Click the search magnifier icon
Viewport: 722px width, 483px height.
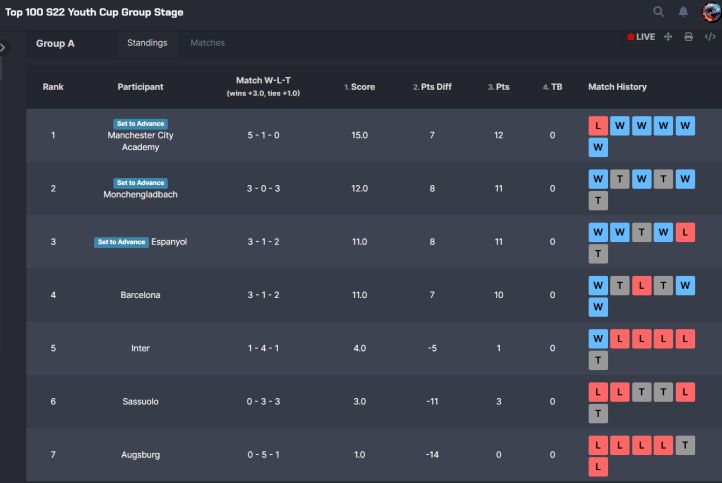[658, 12]
